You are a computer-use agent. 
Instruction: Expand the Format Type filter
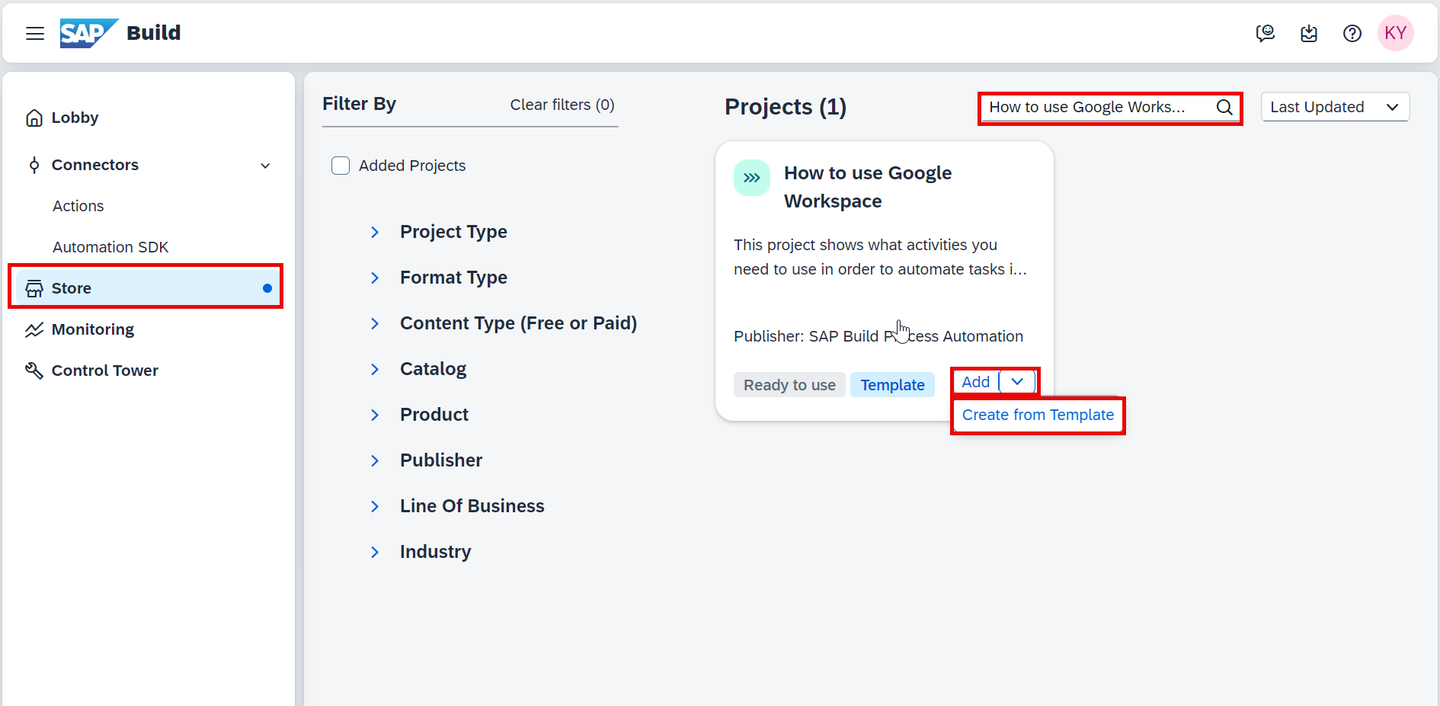pyautogui.click(x=375, y=278)
